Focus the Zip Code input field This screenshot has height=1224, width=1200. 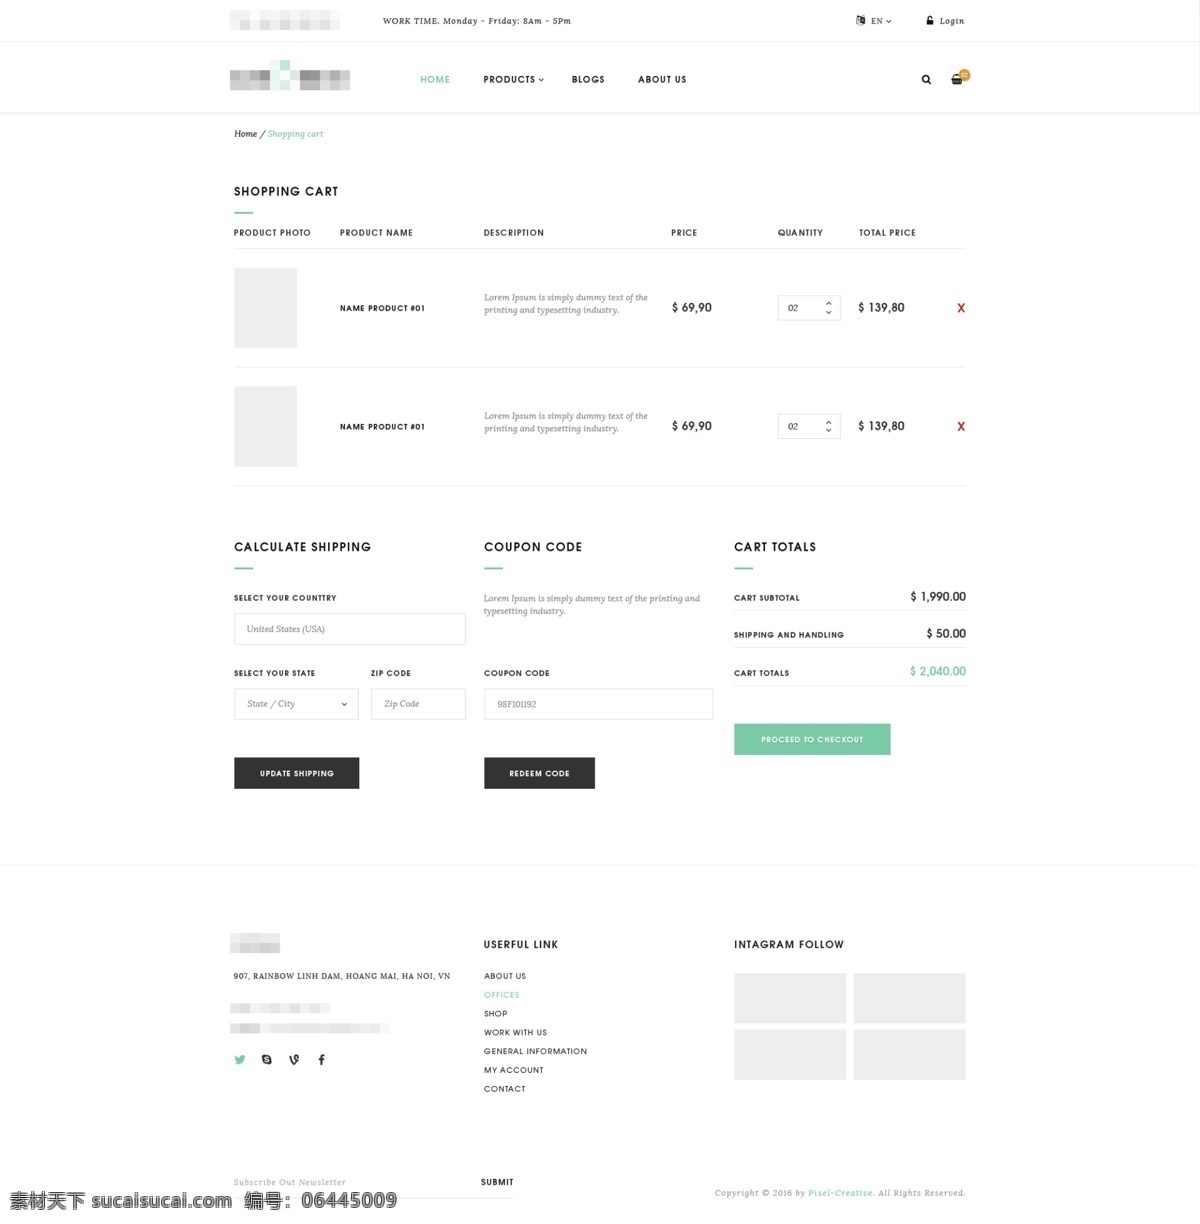coord(418,704)
